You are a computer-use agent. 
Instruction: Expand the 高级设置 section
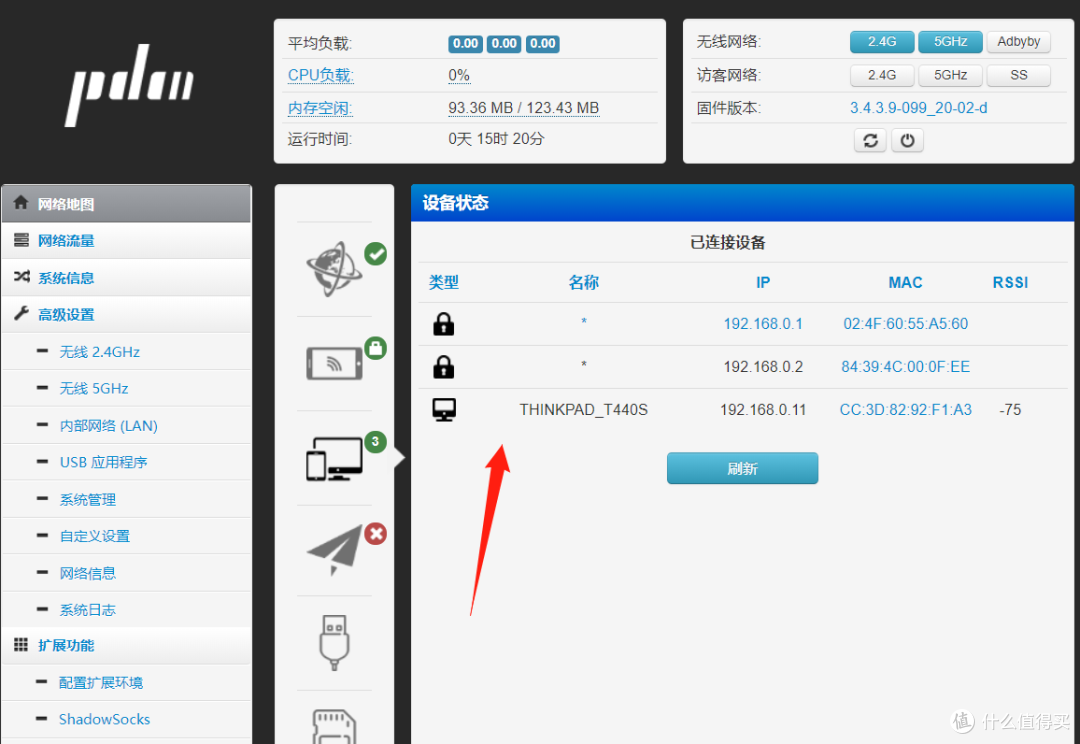(127, 315)
